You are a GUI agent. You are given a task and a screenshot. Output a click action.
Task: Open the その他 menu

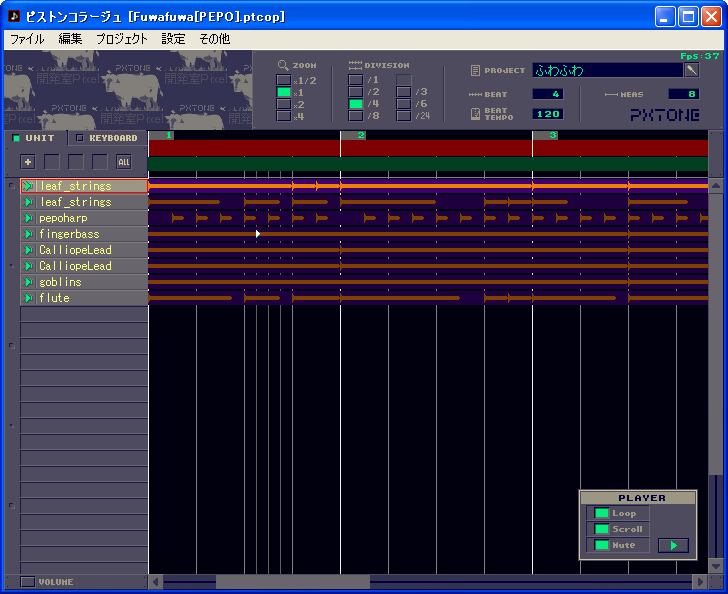tap(214, 39)
